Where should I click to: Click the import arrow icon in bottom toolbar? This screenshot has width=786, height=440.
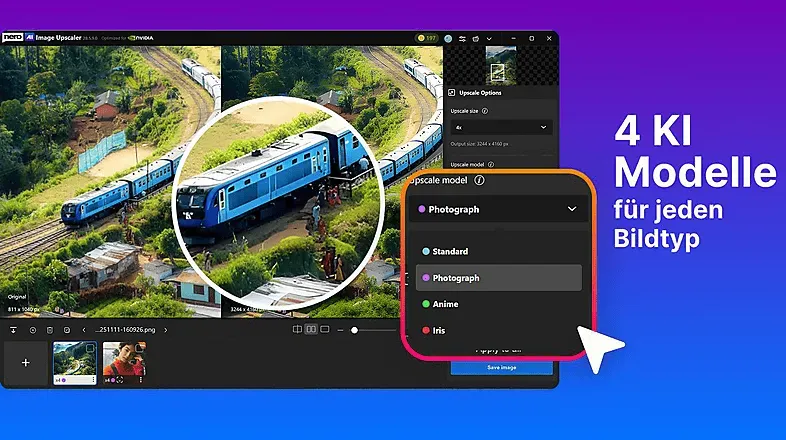tap(13, 330)
